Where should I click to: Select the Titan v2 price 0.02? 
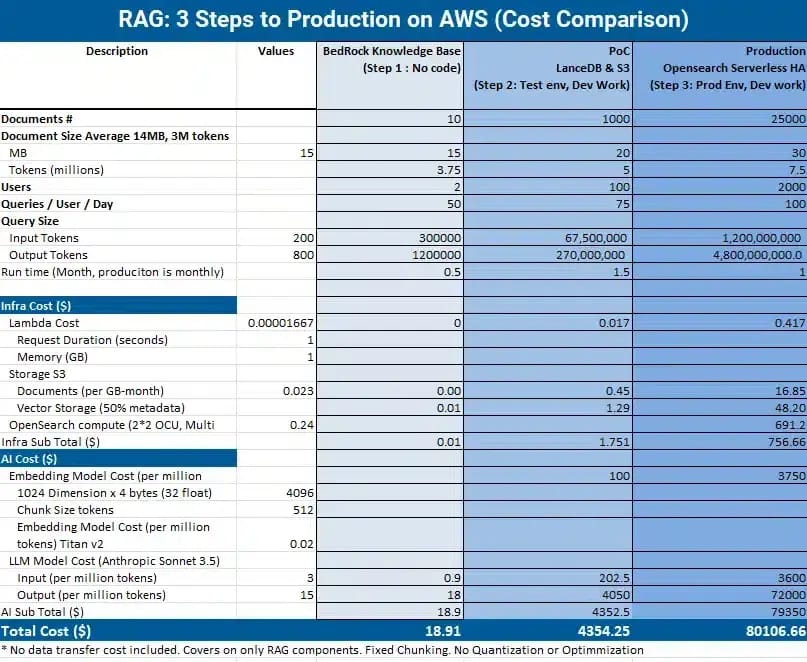(x=302, y=544)
